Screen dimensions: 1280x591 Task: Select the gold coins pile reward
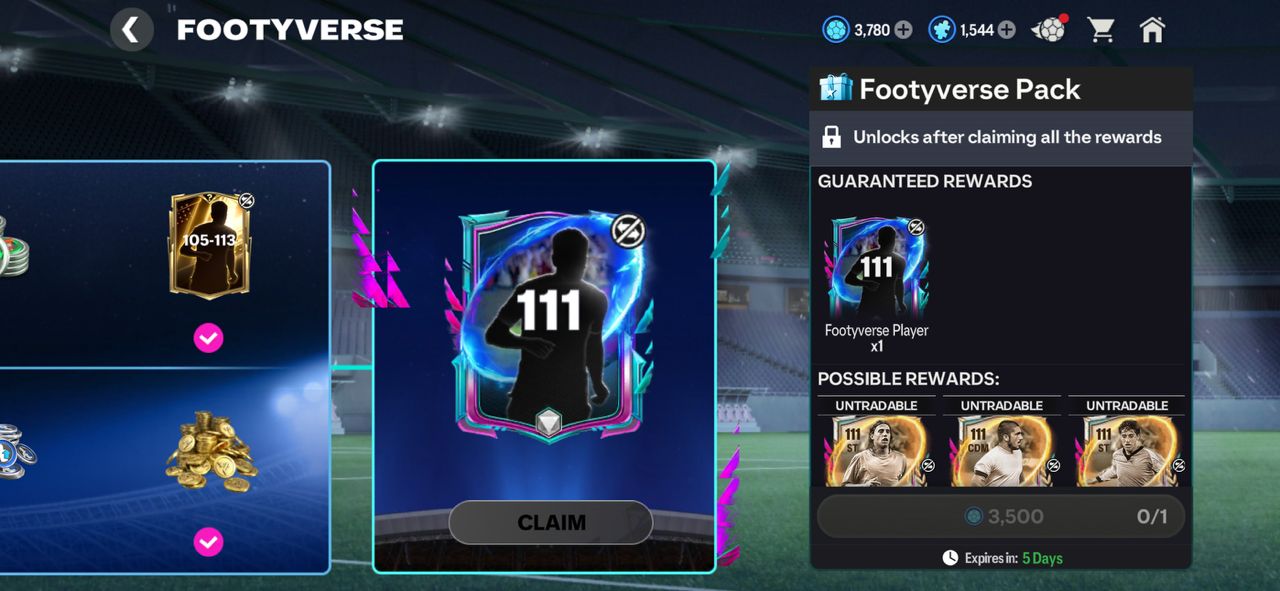click(x=210, y=450)
